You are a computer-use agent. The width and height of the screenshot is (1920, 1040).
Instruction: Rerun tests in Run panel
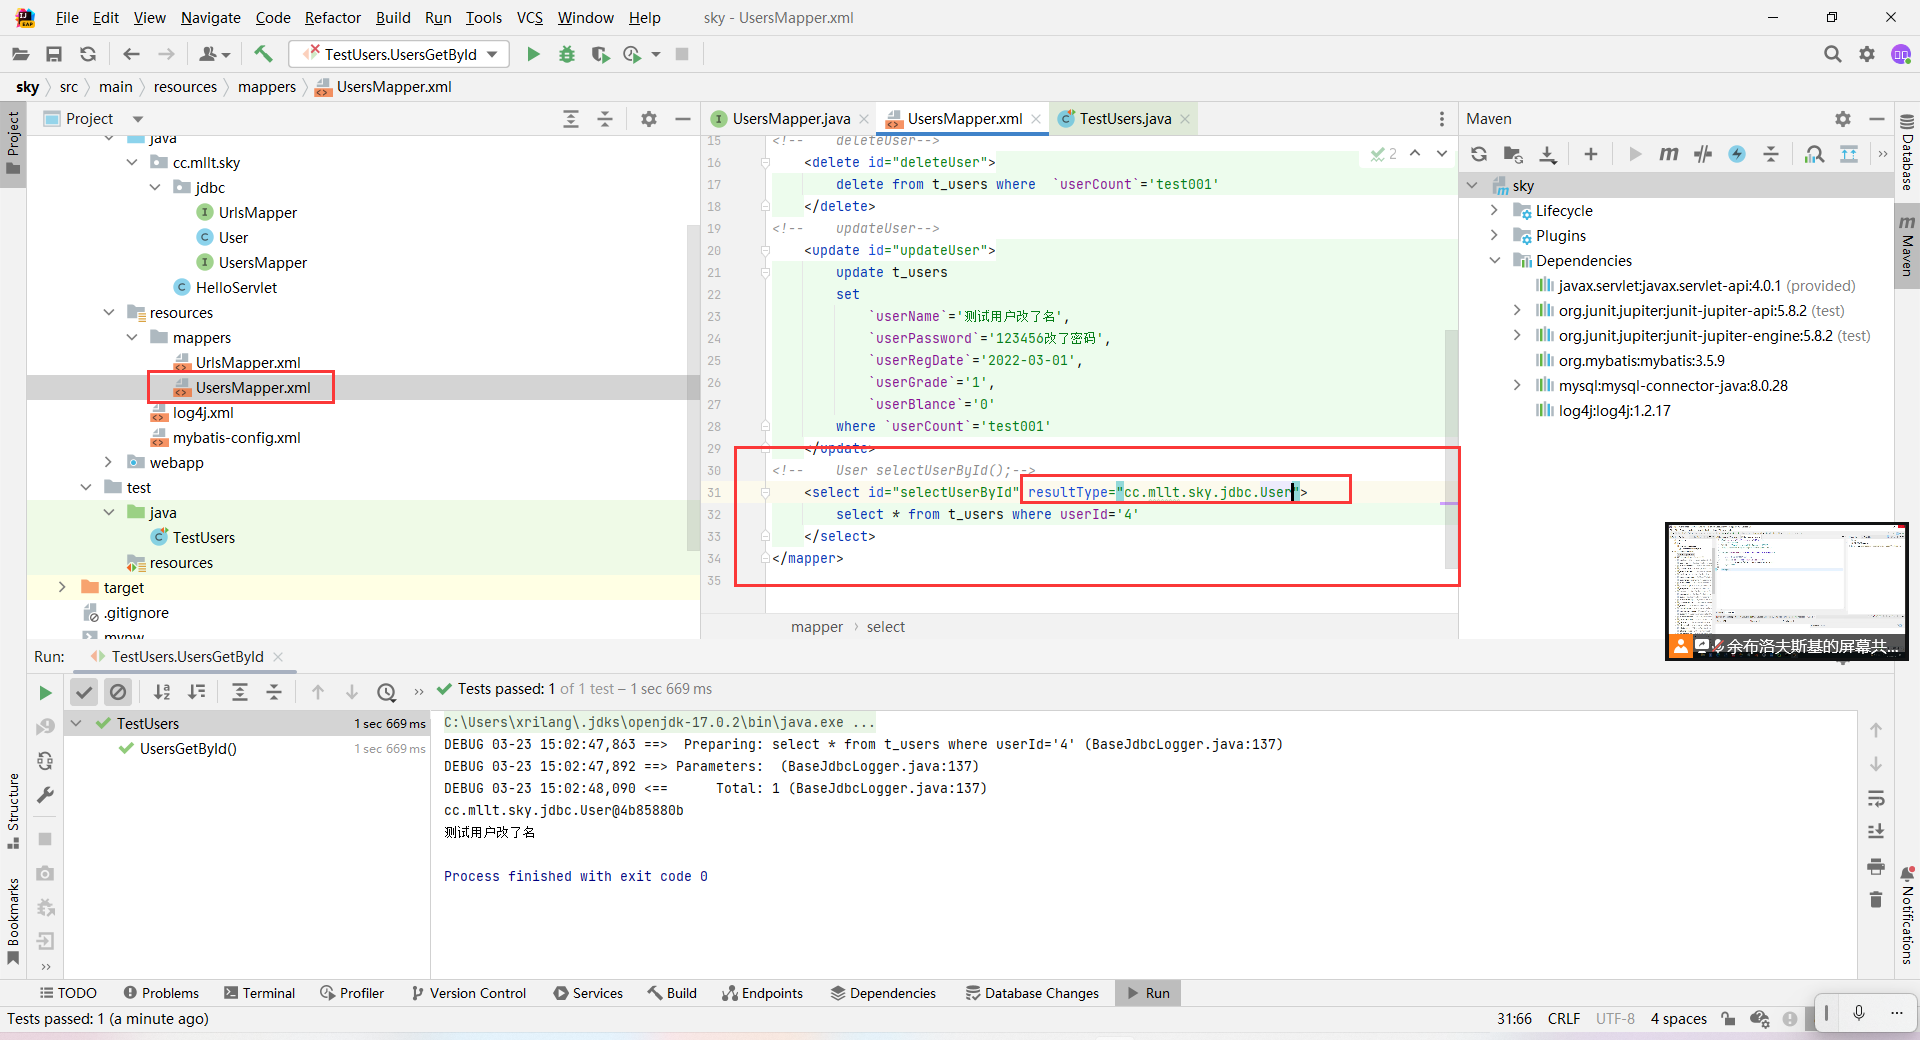pyautogui.click(x=45, y=692)
